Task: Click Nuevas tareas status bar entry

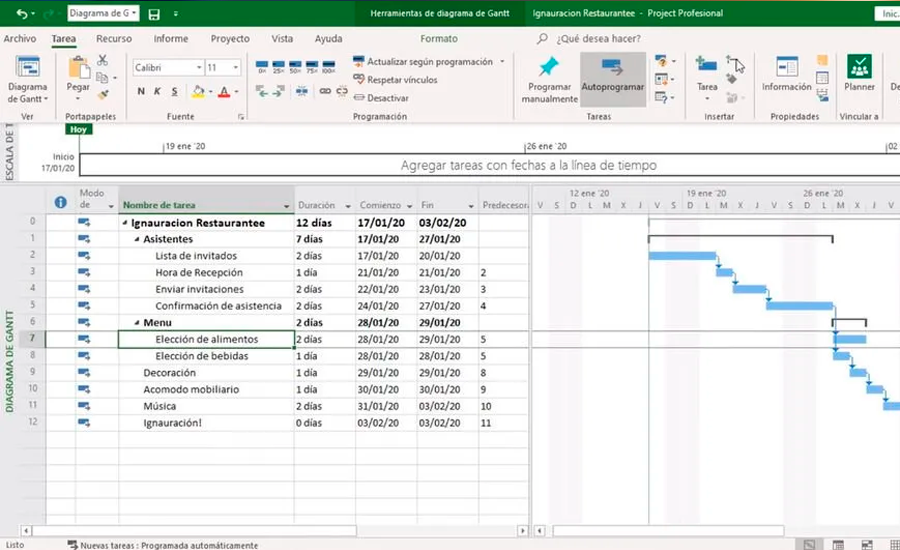Action: click(x=163, y=545)
